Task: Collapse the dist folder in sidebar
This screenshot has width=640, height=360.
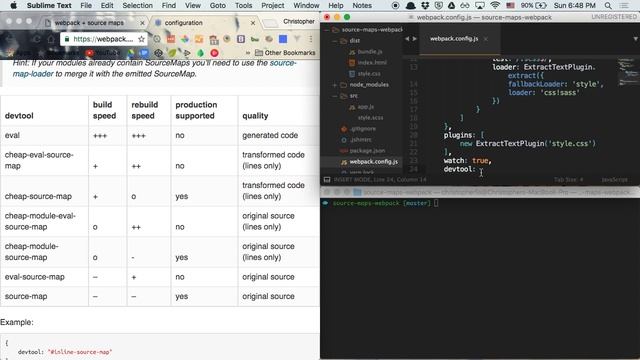Action: (x=335, y=40)
